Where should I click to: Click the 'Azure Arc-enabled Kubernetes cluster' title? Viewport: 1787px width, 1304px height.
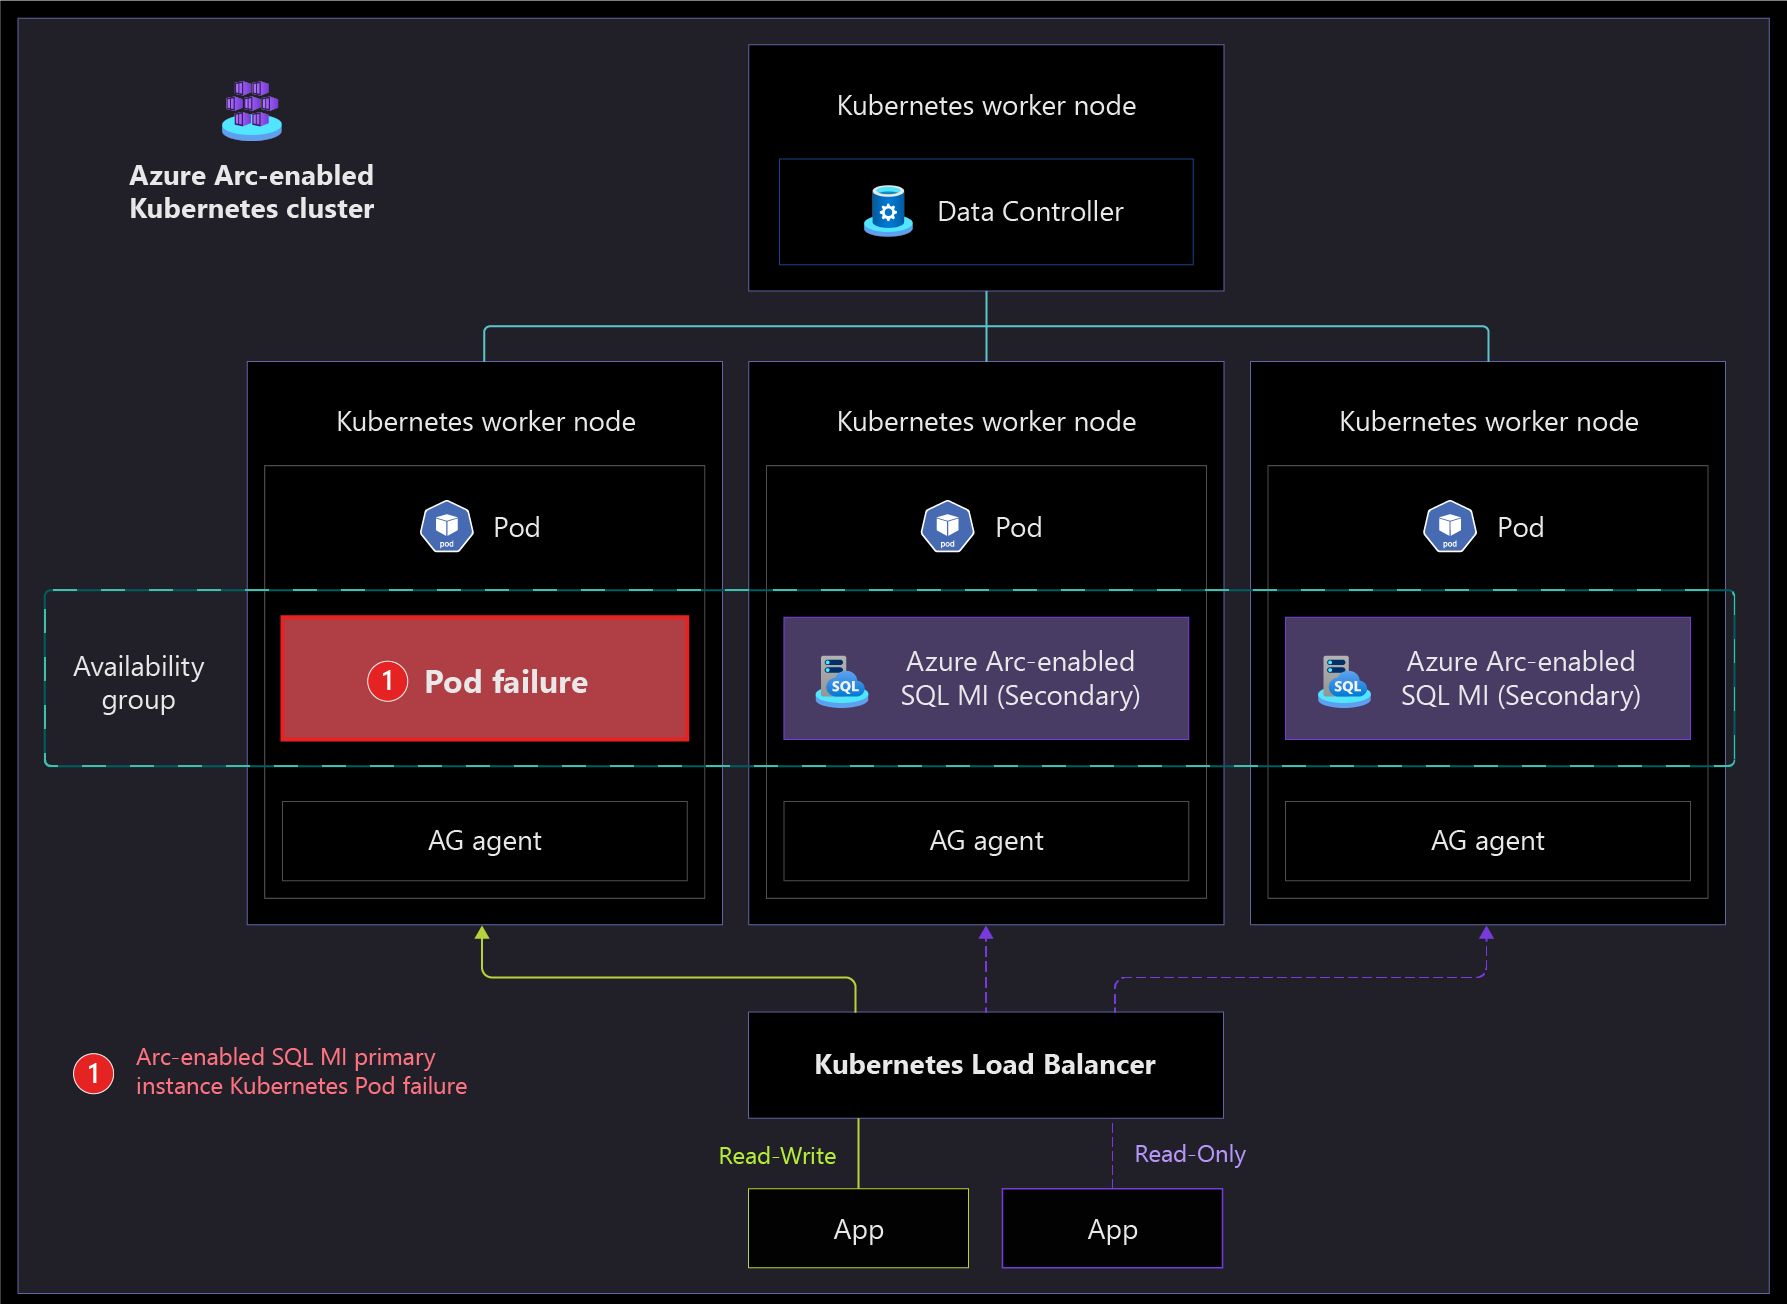pos(252,192)
